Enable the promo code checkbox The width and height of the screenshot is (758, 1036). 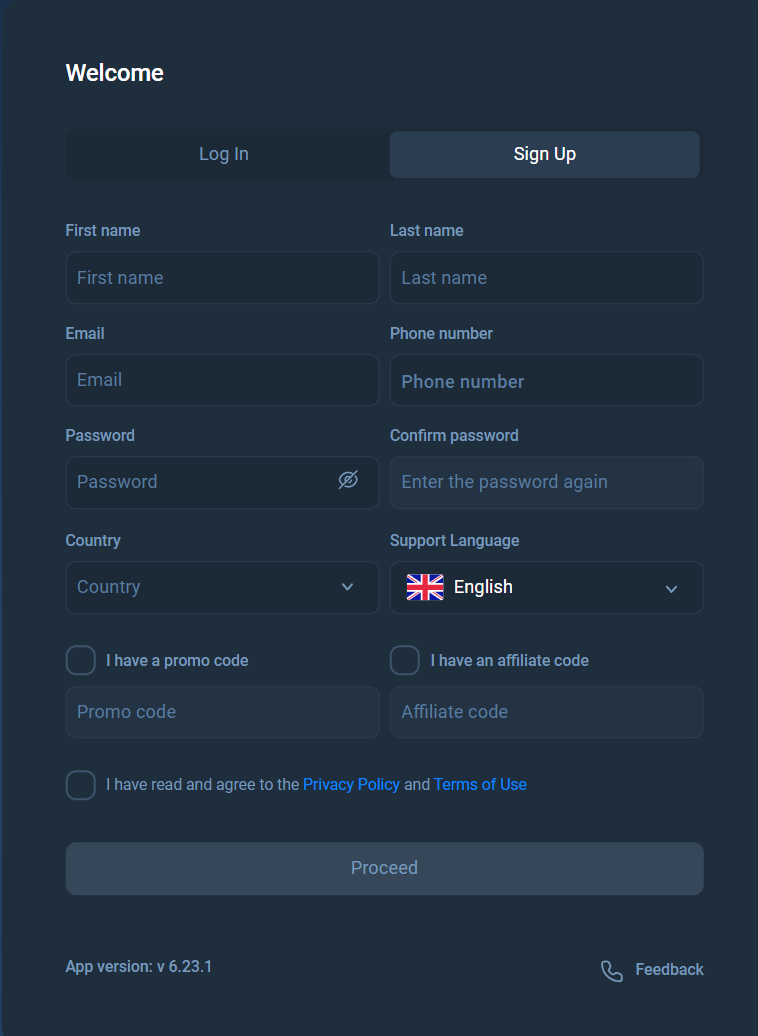tap(81, 660)
